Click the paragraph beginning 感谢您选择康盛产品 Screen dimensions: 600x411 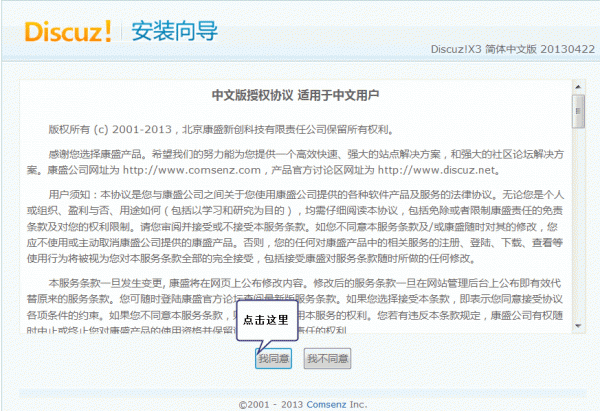(295, 162)
